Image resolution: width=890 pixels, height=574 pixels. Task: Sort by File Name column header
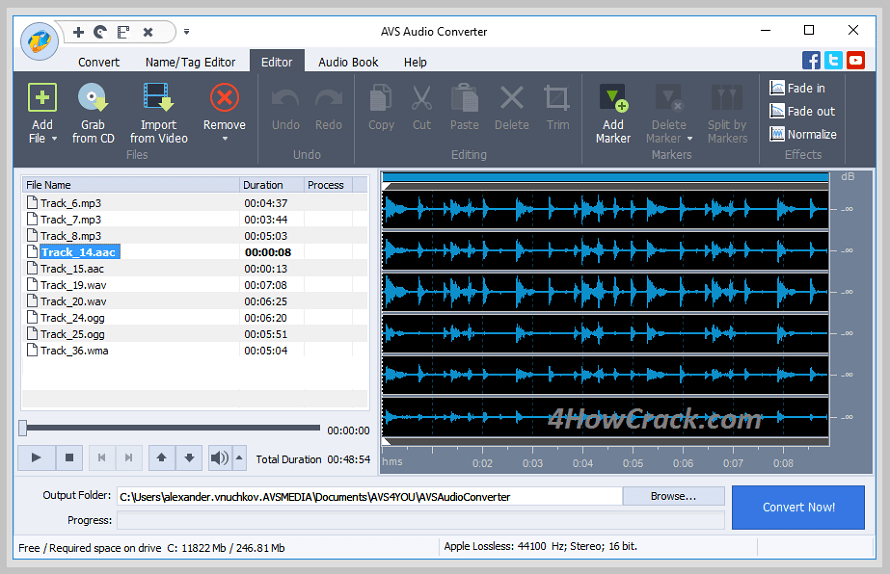(x=131, y=185)
